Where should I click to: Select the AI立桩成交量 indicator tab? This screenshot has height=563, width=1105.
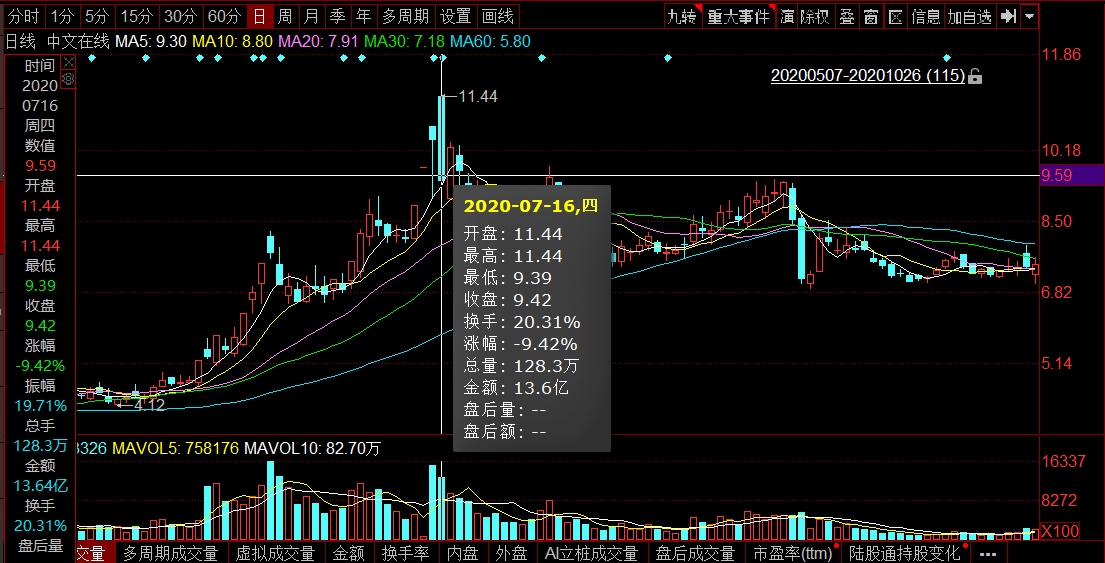(591, 553)
